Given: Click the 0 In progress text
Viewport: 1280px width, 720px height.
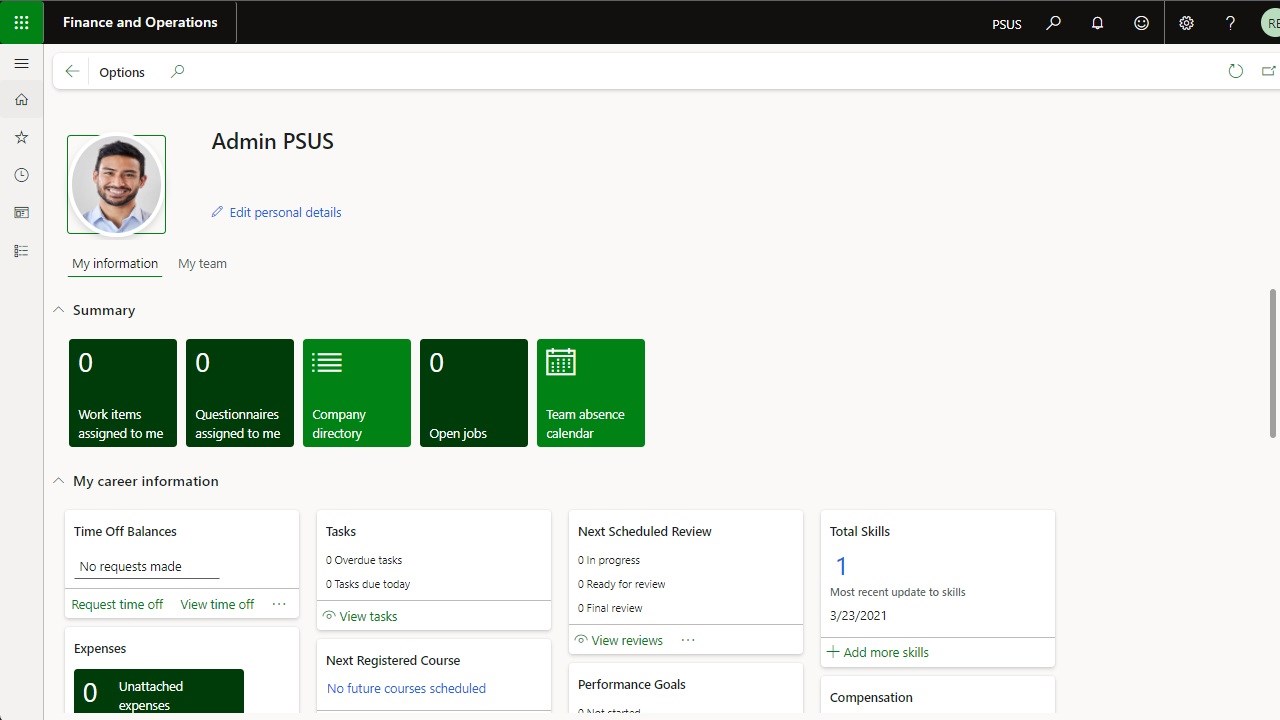Looking at the screenshot, I should [x=609, y=560].
